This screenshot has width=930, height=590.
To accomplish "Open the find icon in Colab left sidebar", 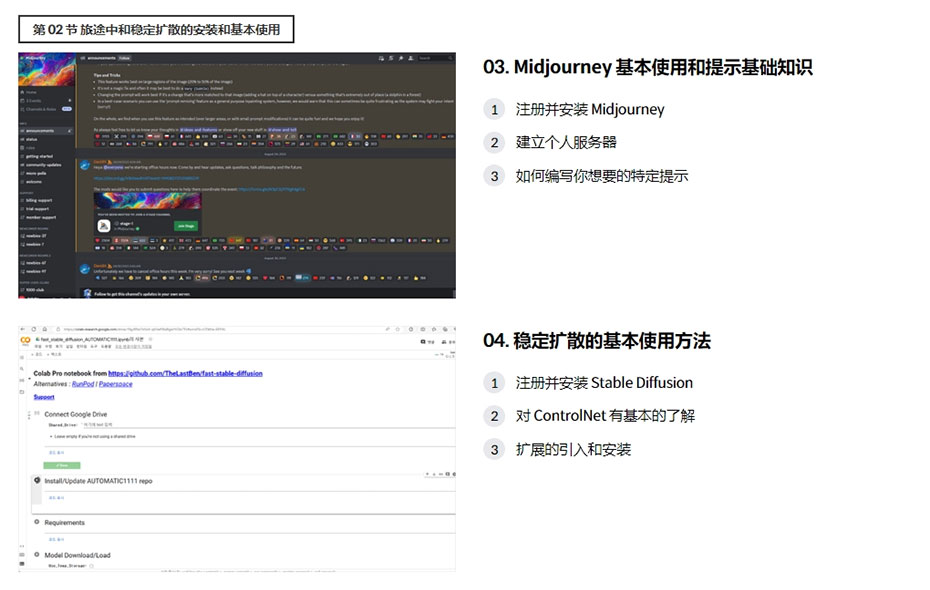I will (x=22, y=369).
